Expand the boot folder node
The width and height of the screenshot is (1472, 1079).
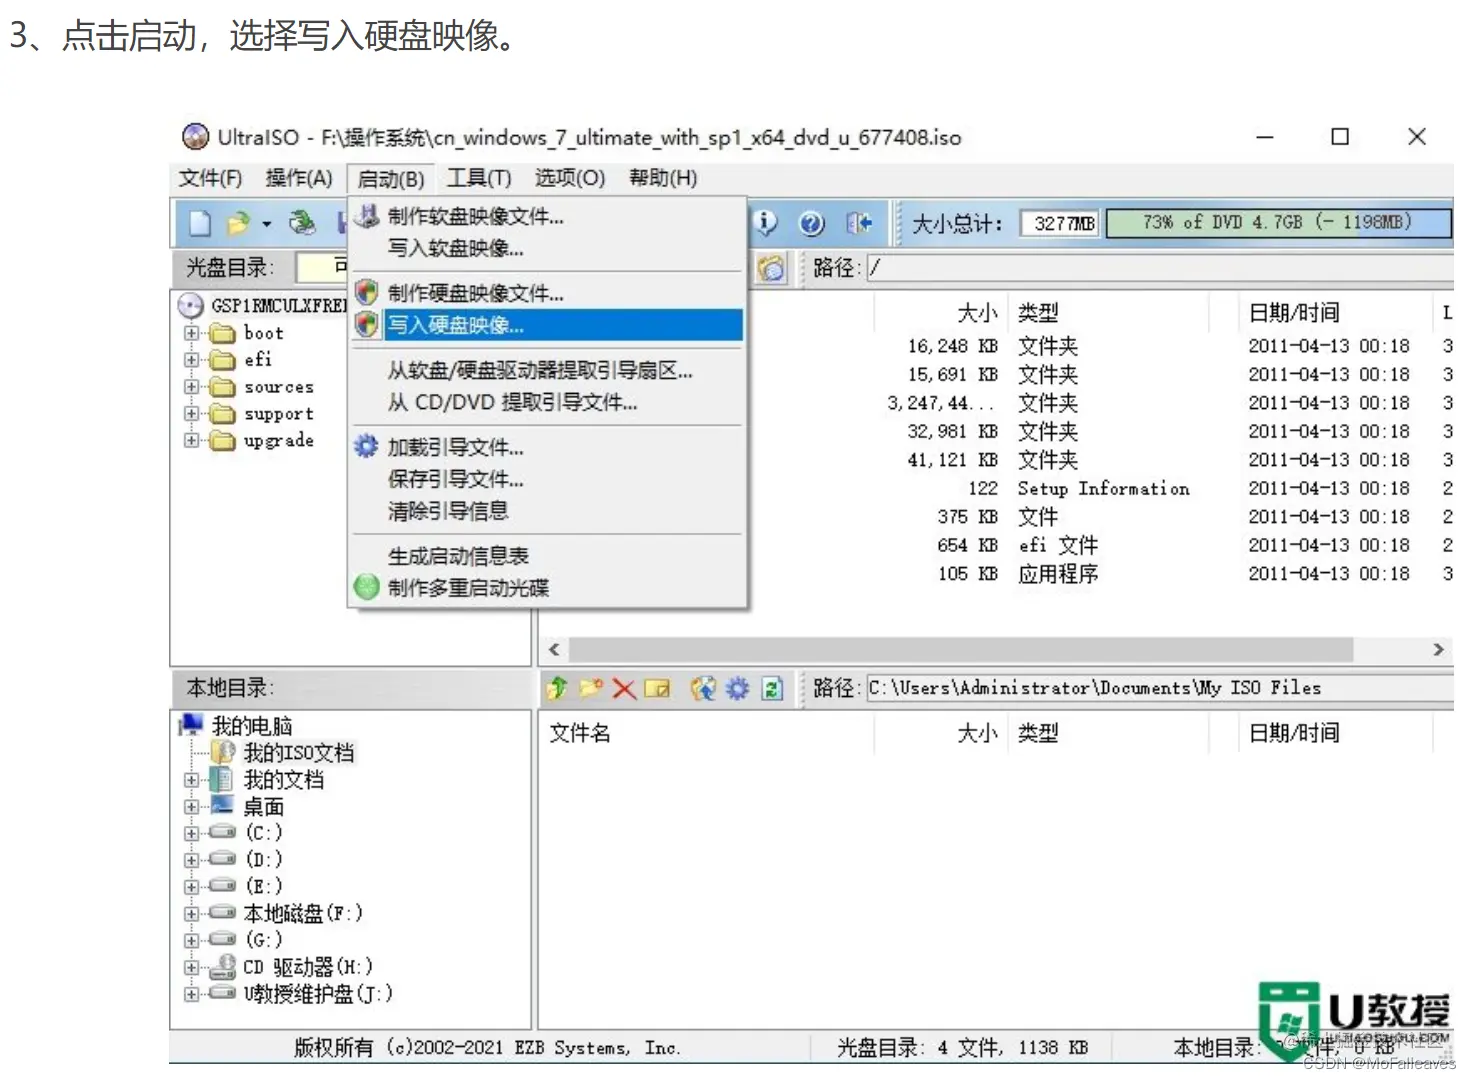click(191, 332)
